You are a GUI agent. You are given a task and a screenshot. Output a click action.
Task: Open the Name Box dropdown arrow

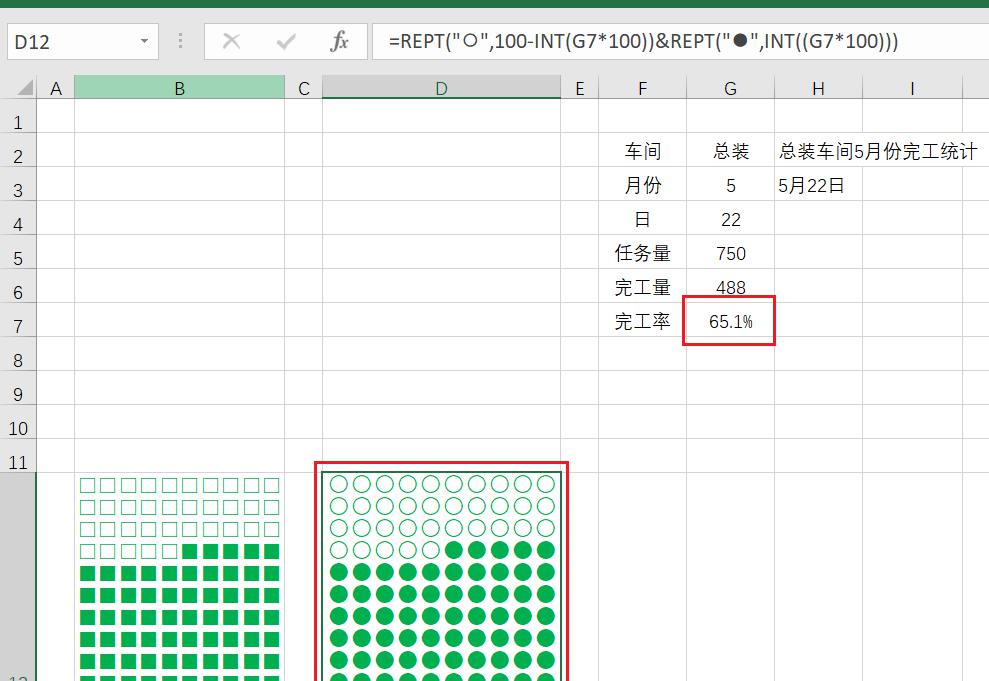tap(144, 42)
